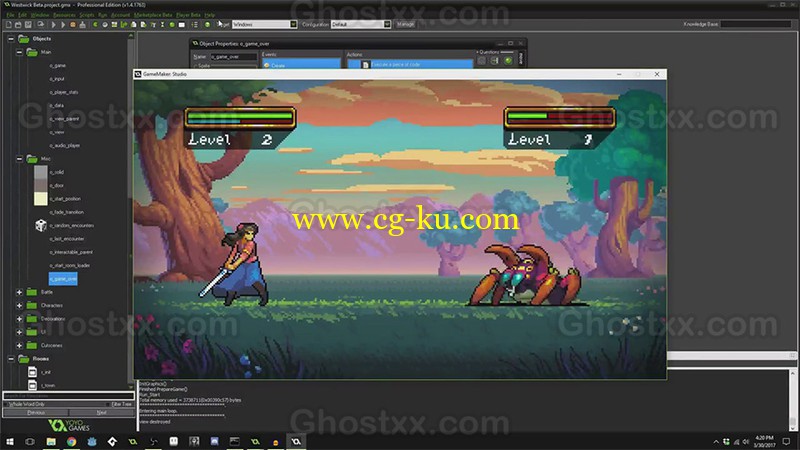Click the resource search input field
800x450 pixels.
tap(68, 396)
